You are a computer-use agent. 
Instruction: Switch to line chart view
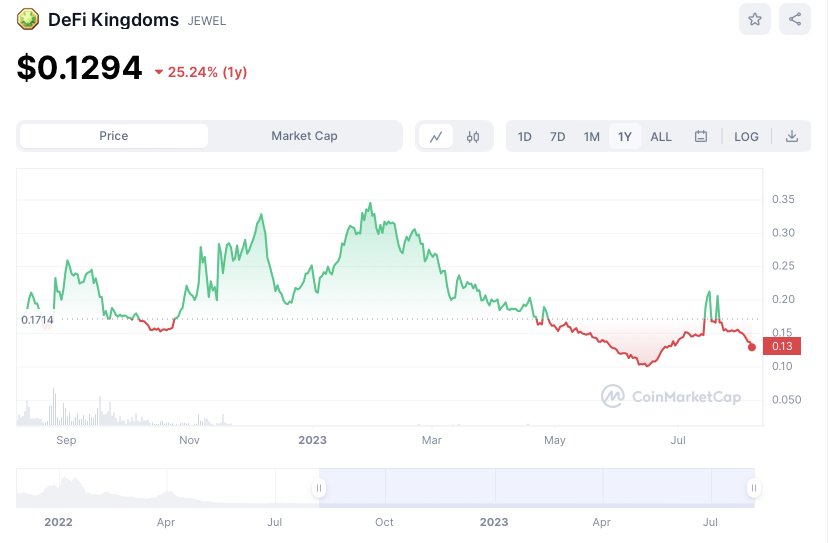coord(436,137)
